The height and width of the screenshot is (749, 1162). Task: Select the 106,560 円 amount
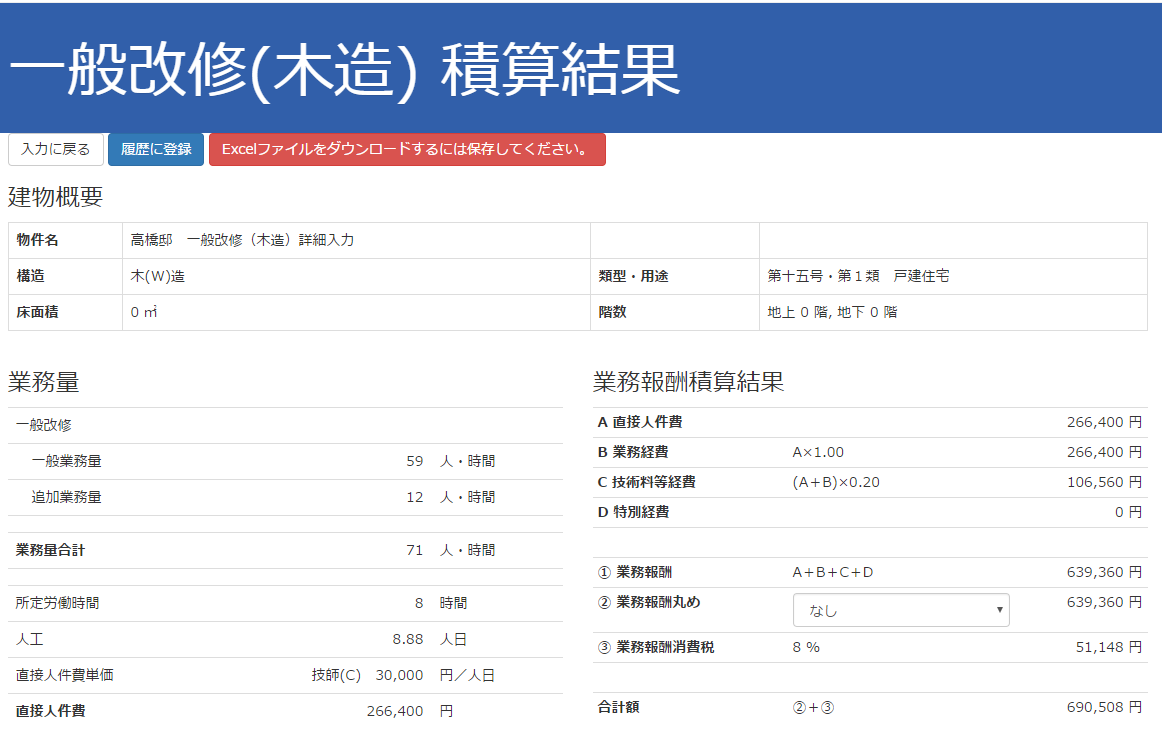(x=1104, y=482)
